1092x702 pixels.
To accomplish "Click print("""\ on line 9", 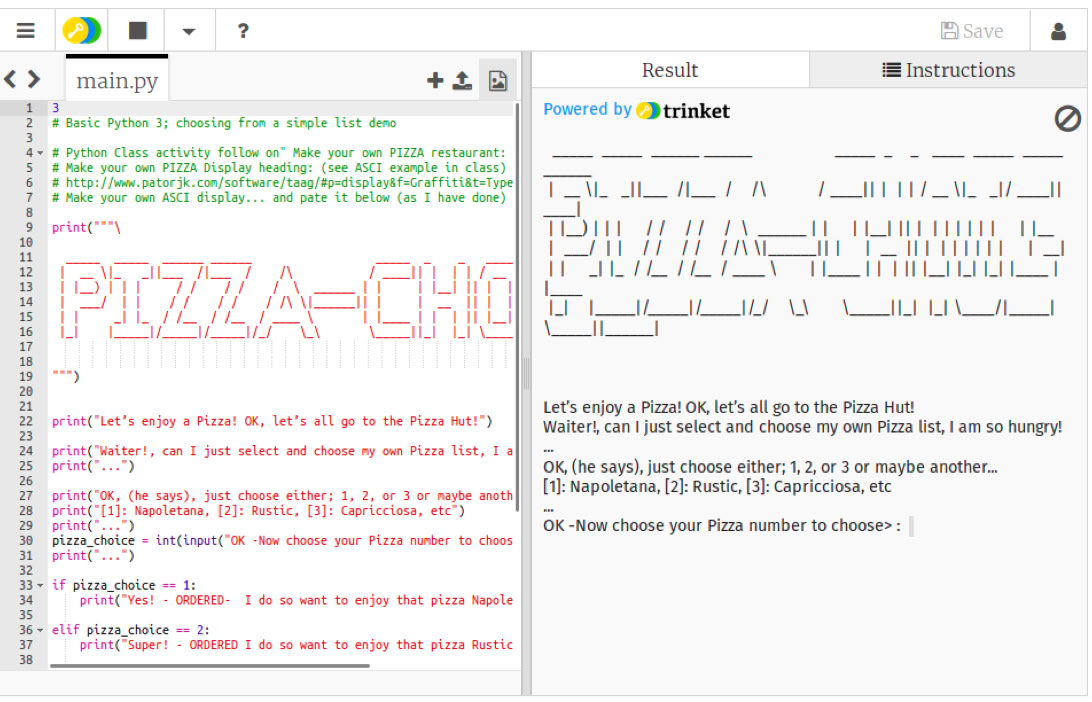I will click(x=86, y=228).
